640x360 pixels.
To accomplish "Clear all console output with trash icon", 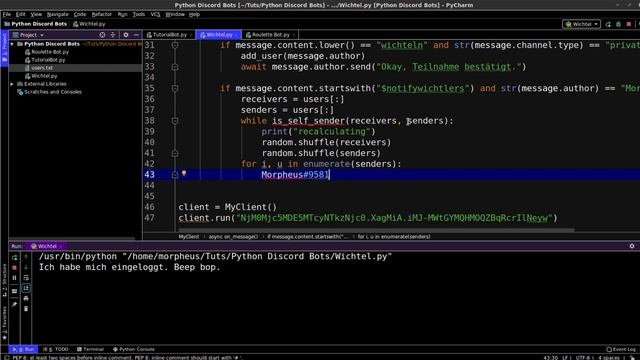I will [26, 309].
